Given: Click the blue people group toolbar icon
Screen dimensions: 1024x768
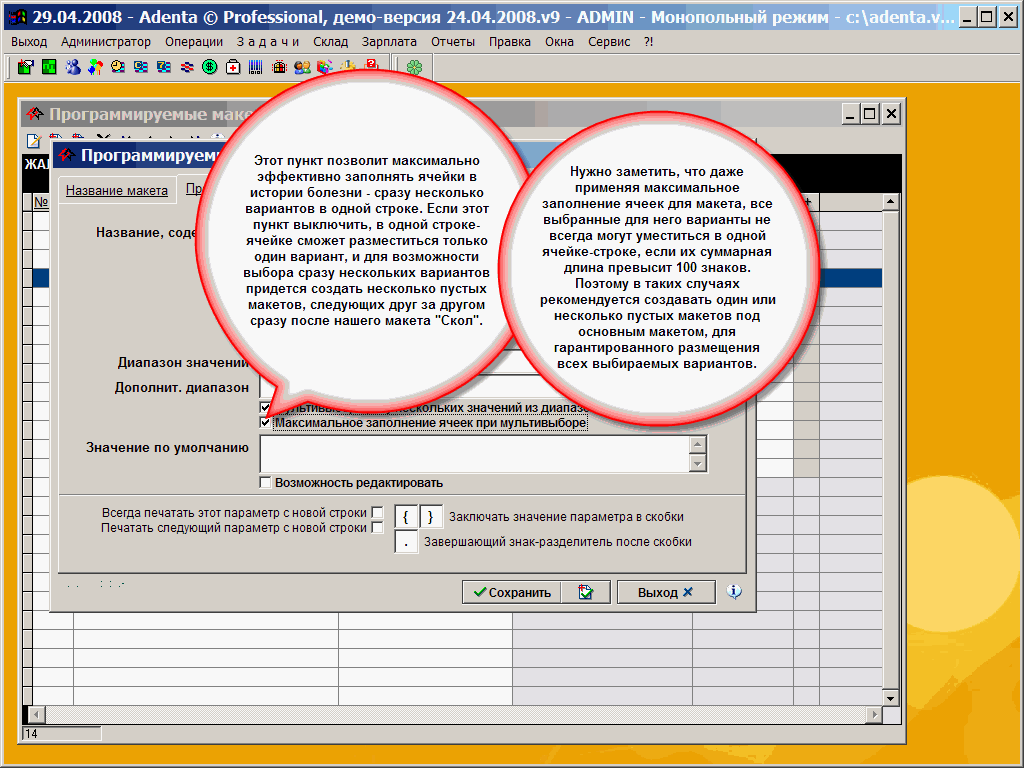Looking at the screenshot, I should [x=72, y=67].
